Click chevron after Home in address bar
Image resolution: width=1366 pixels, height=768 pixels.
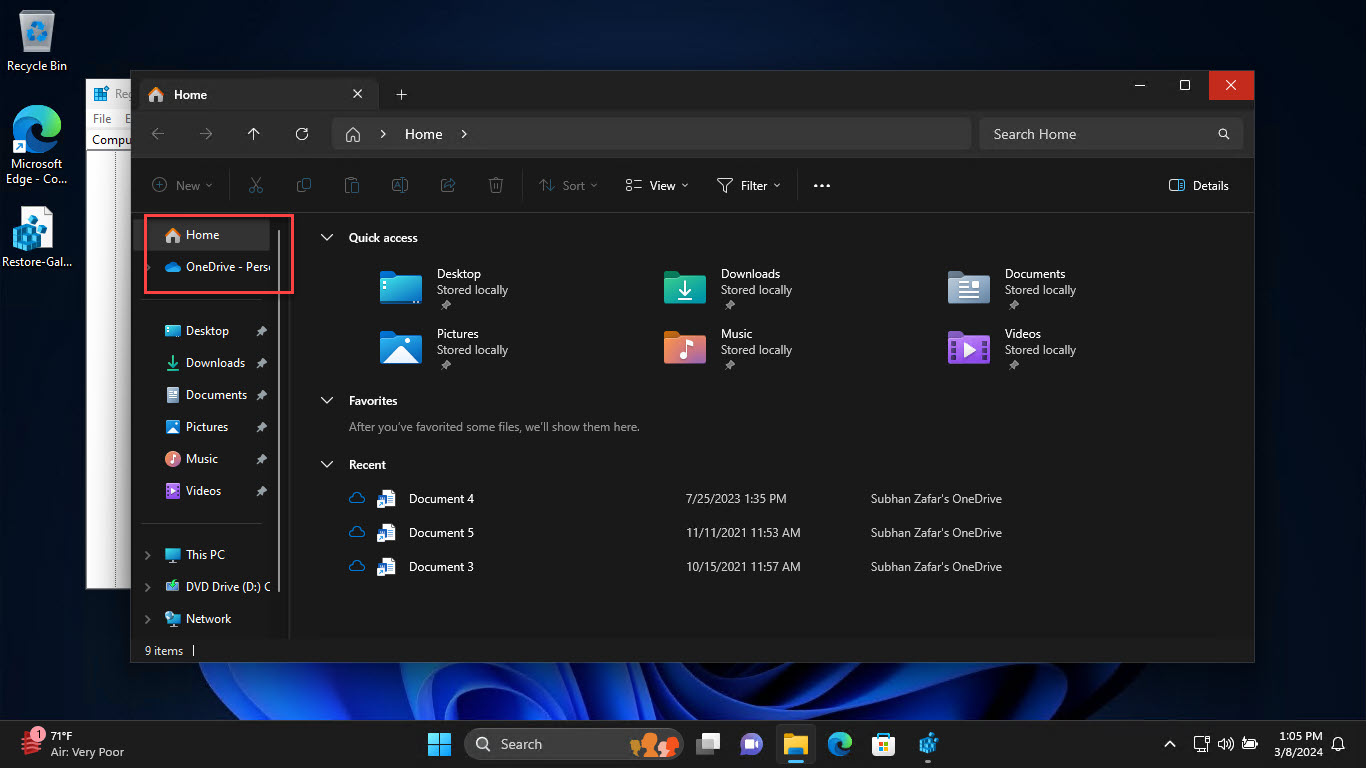pyautogui.click(x=464, y=134)
